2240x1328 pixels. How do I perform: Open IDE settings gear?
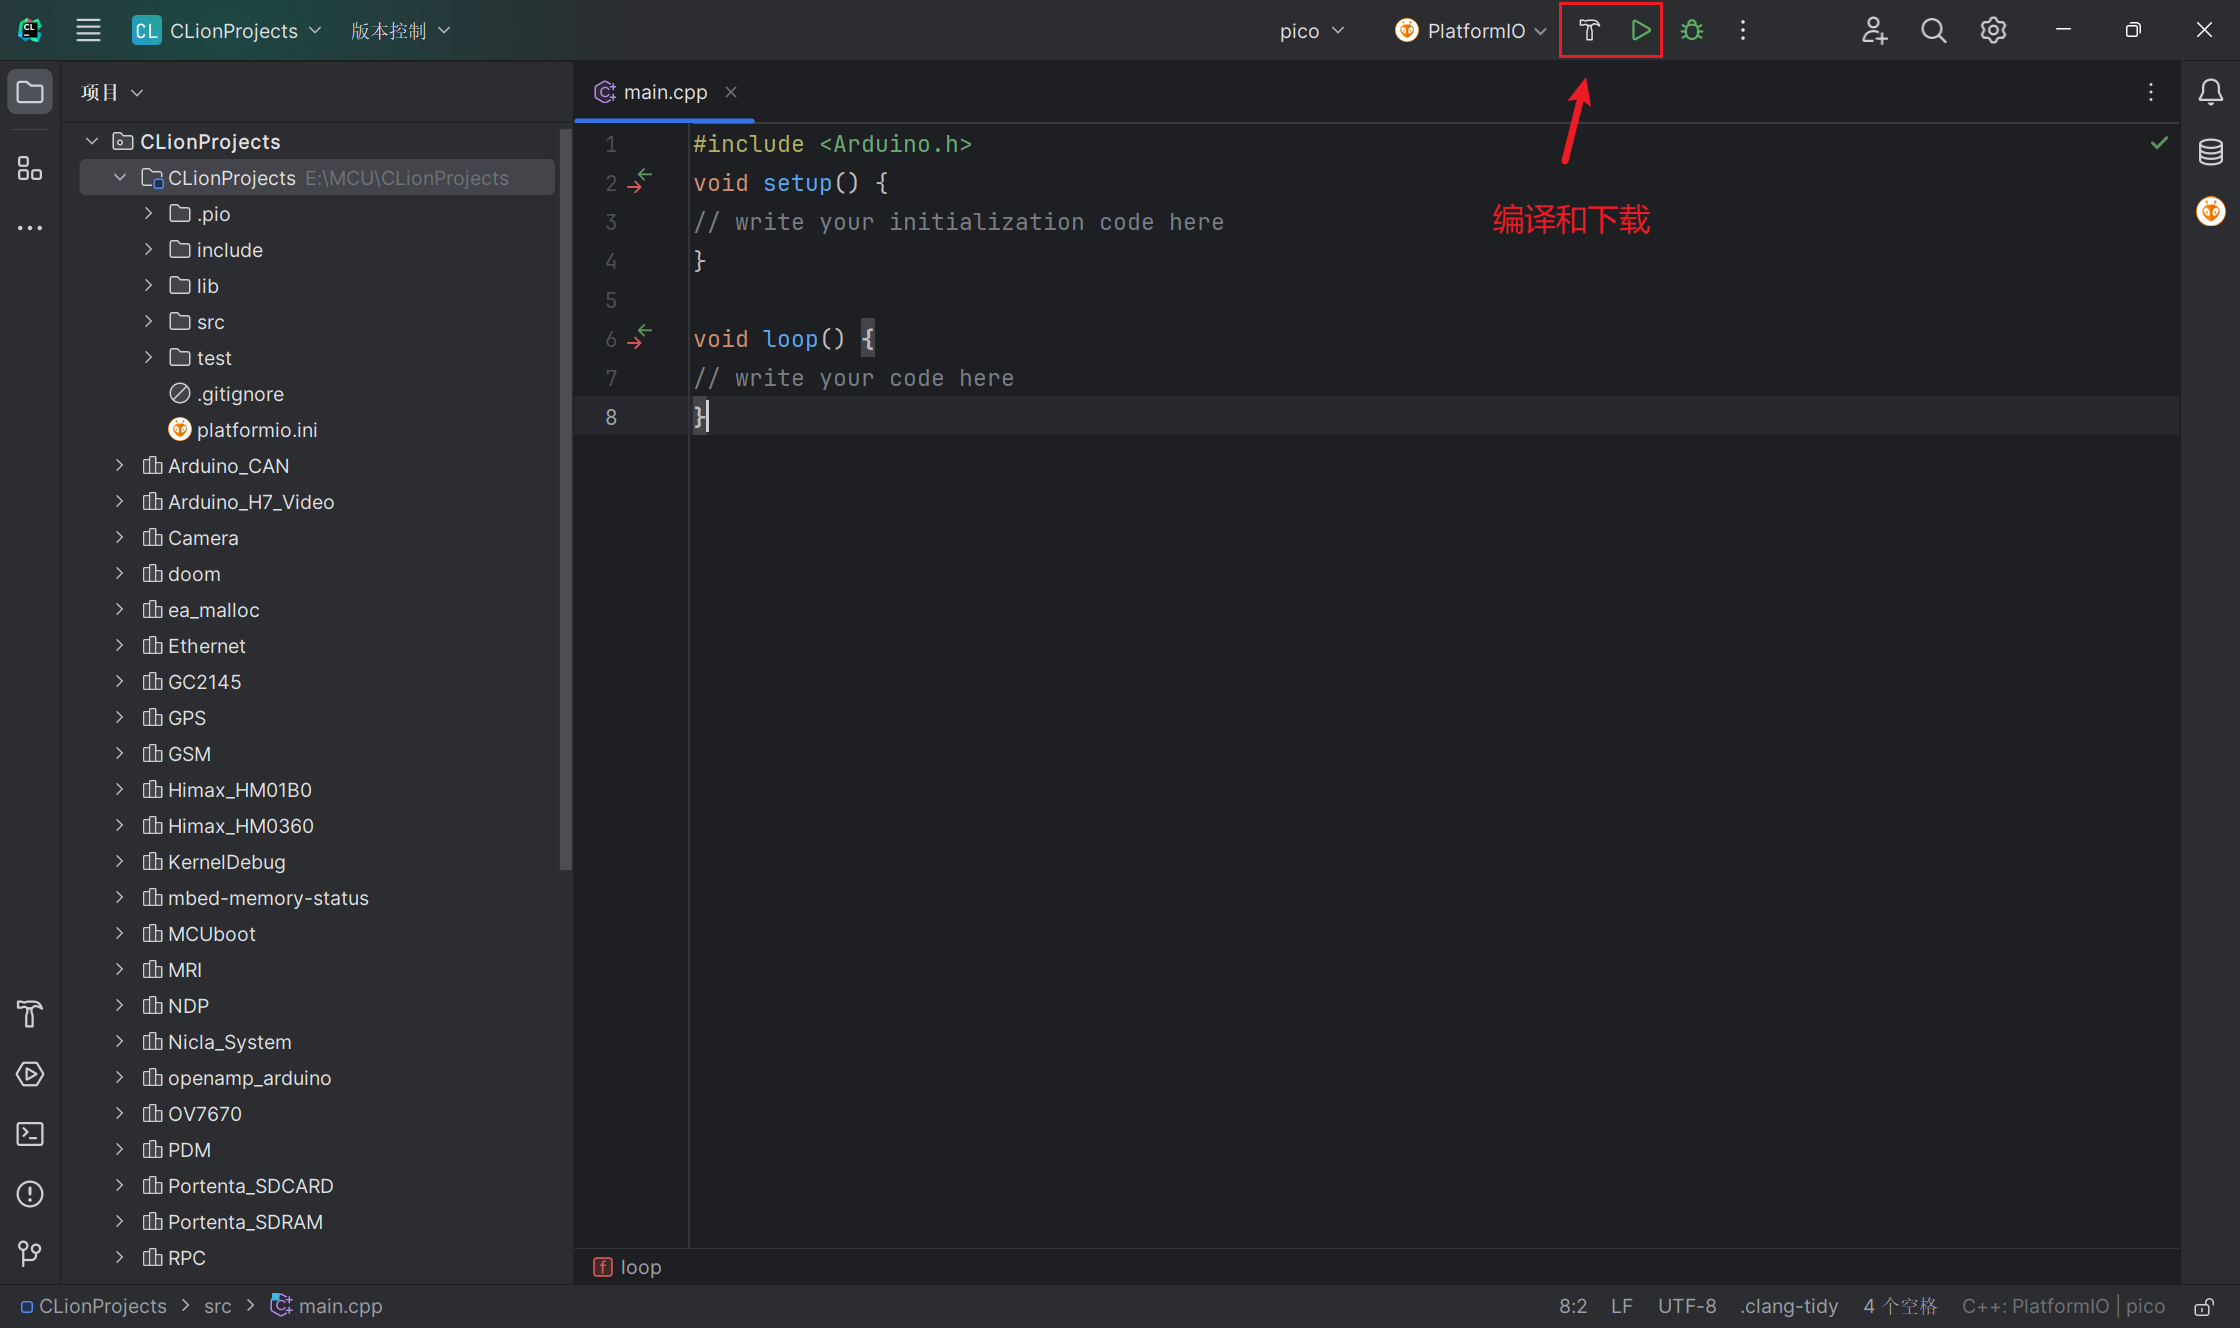[x=1993, y=30]
